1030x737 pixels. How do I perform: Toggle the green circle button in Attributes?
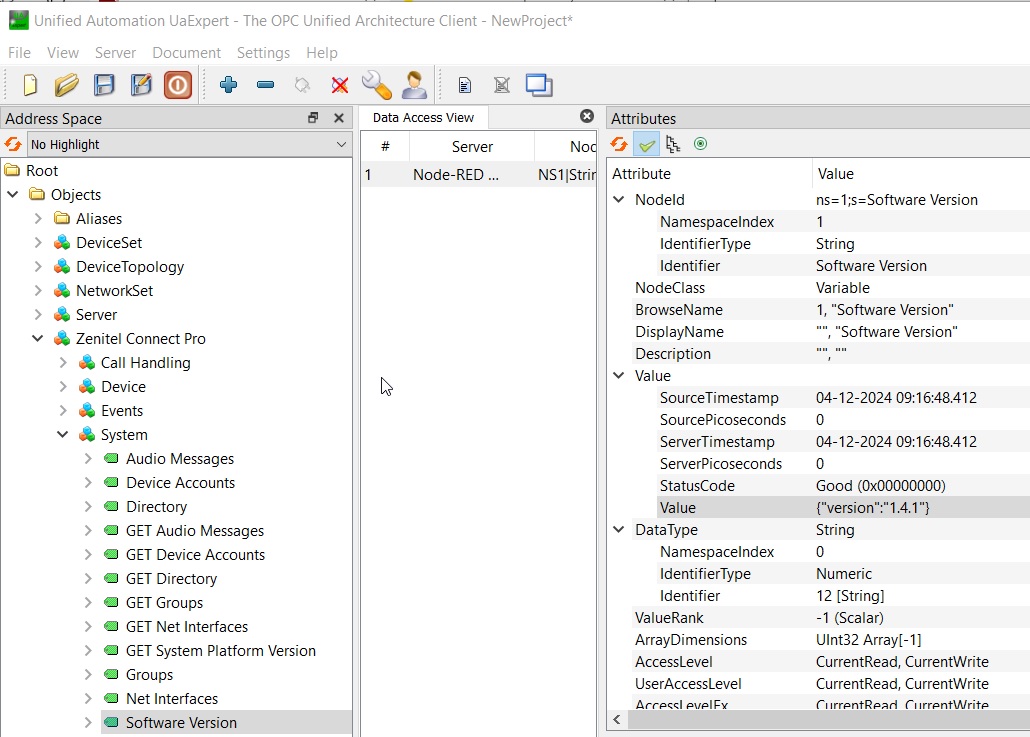coord(700,145)
